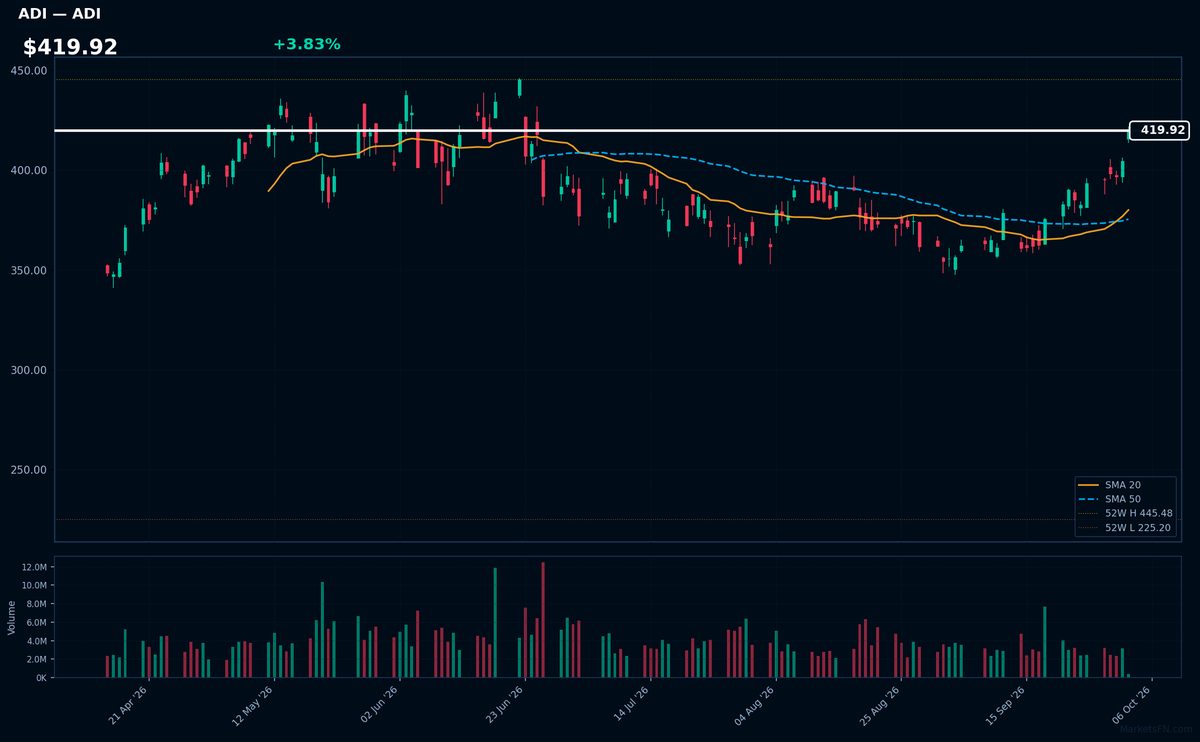The width and height of the screenshot is (1200, 742).
Task: Click the tallest red volume bar near 23 Jun
Action: click(x=543, y=620)
